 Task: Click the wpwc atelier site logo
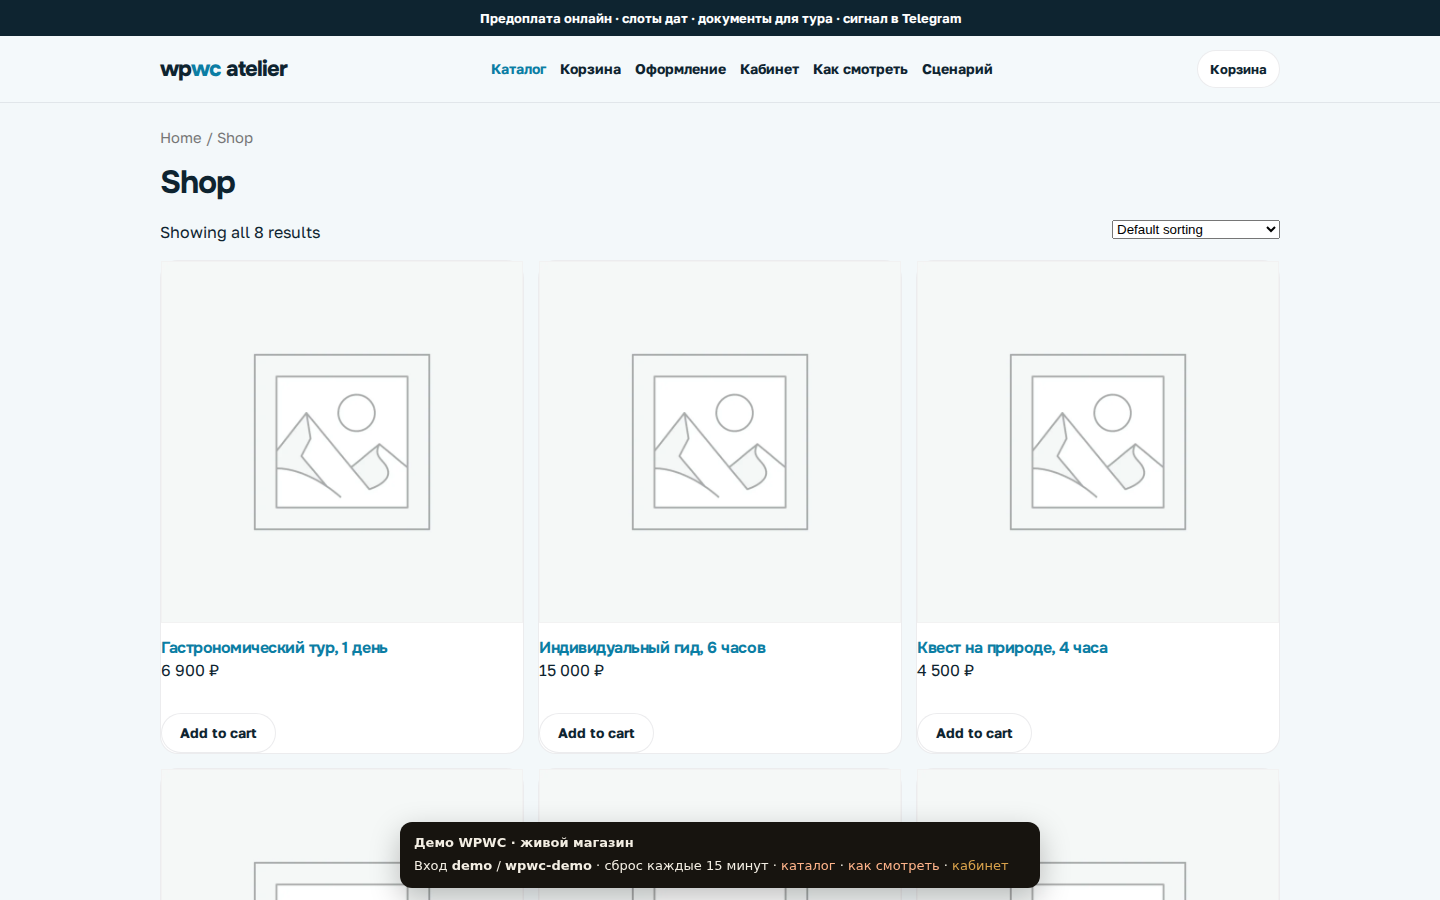coord(224,69)
